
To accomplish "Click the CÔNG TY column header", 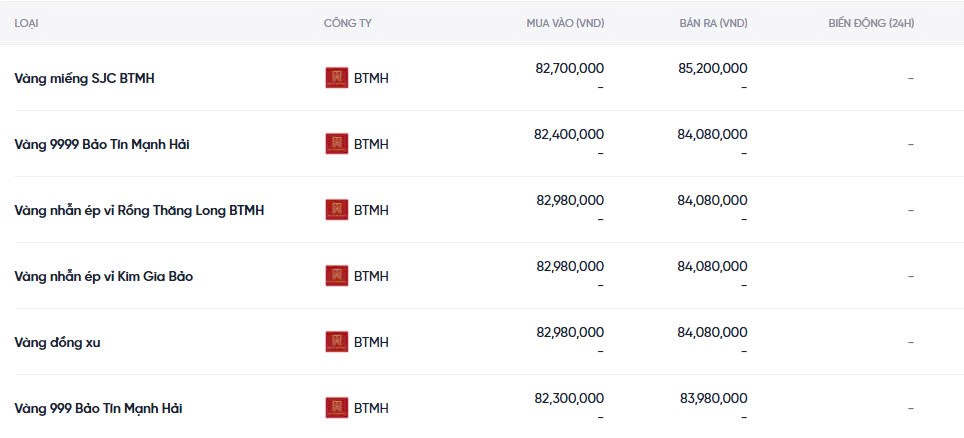I will [x=348, y=22].
